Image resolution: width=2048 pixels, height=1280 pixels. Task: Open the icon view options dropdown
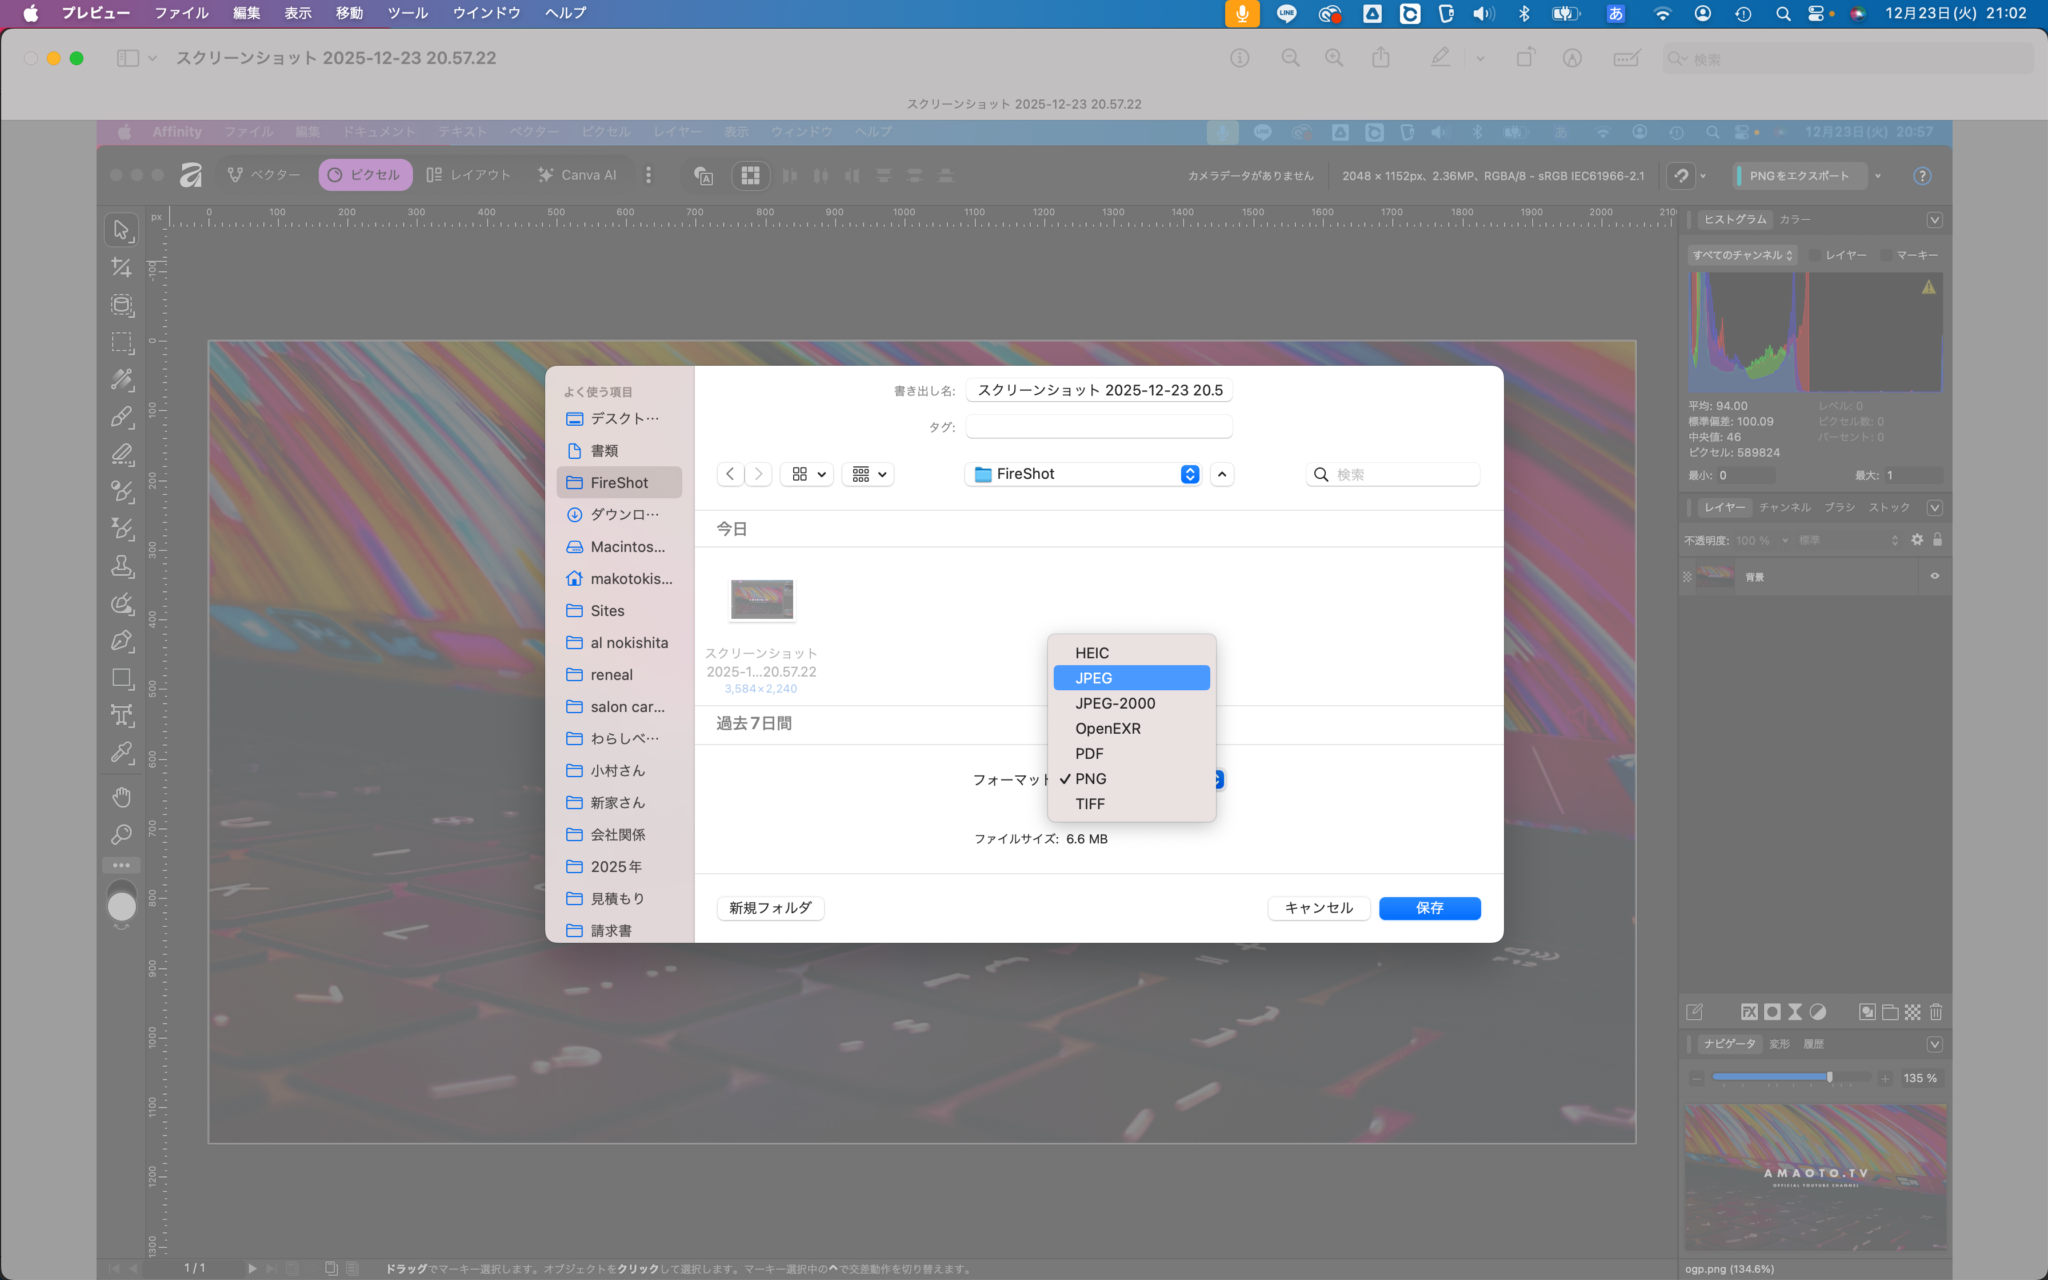point(806,474)
